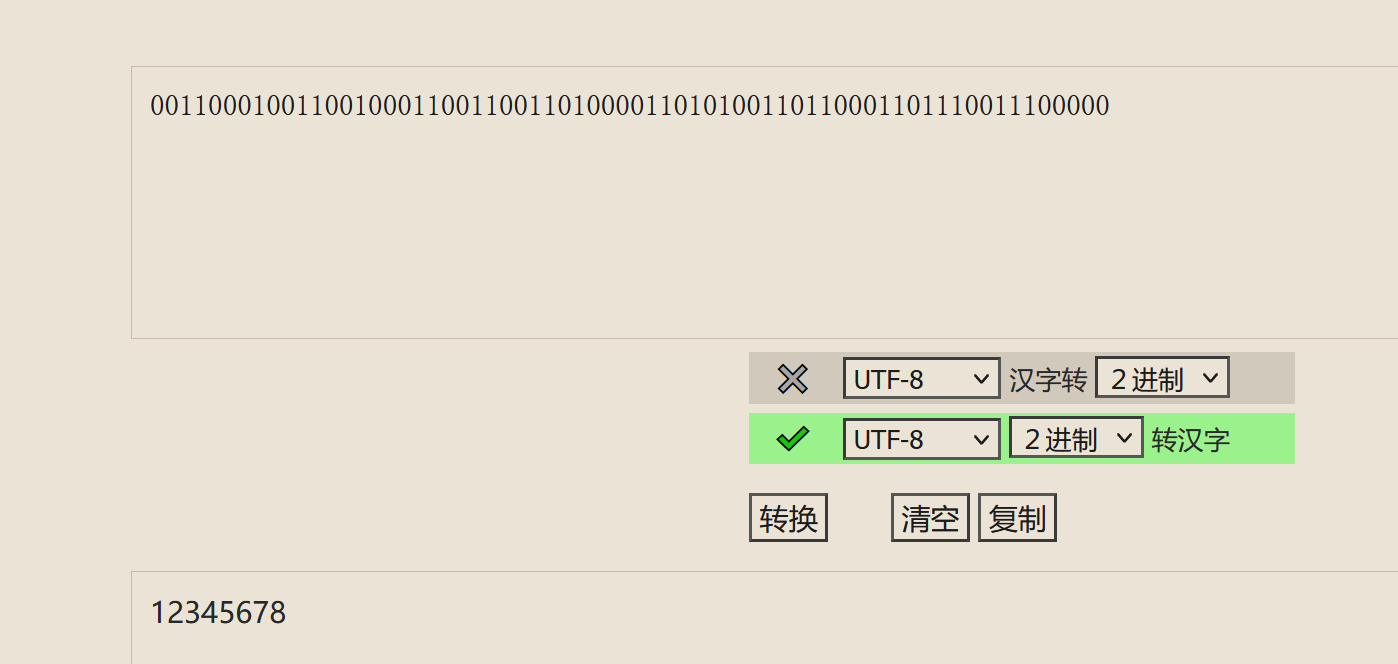Open UTF-8 encoding dropdown beside 汉字转
This screenshot has width=1398, height=664.
(x=921, y=378)
